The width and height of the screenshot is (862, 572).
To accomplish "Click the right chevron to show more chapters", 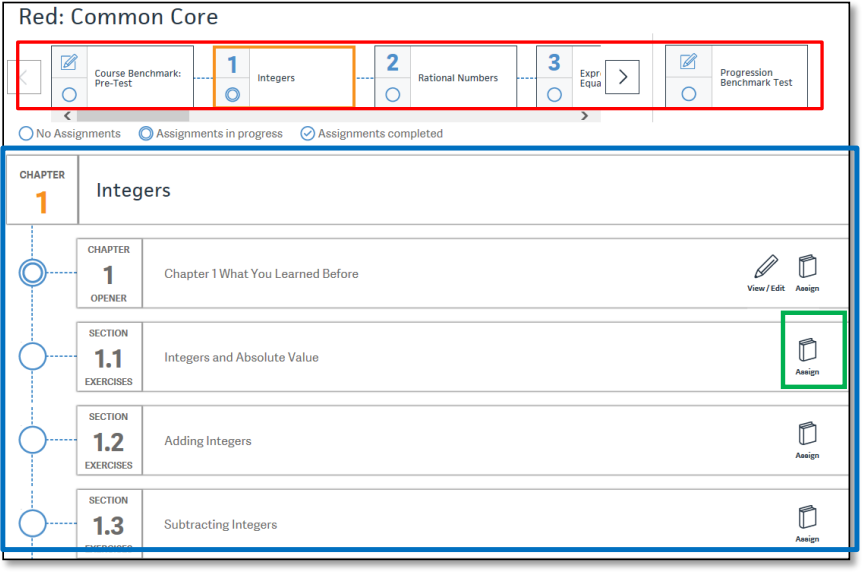I will click(622, 77).
